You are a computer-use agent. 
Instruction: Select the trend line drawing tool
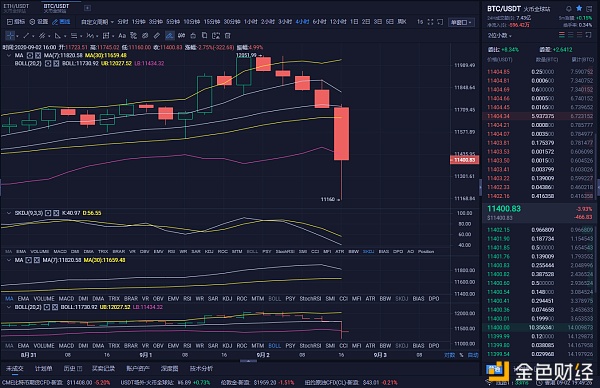(x=26, y=36)
